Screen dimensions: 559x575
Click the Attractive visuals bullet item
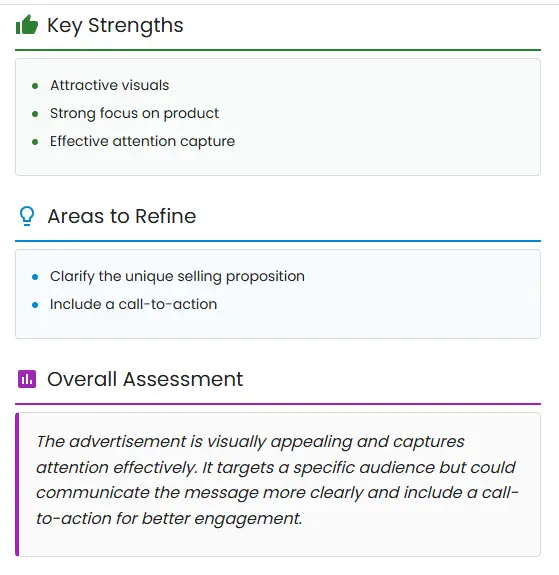[110, 85]
